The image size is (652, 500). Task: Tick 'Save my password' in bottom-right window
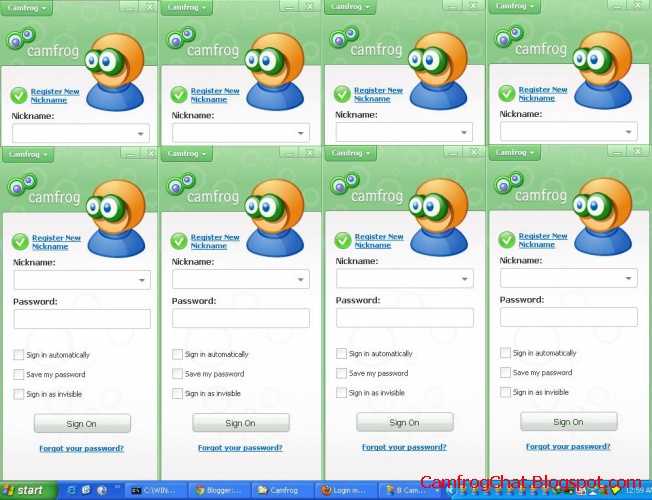point(505,372)
